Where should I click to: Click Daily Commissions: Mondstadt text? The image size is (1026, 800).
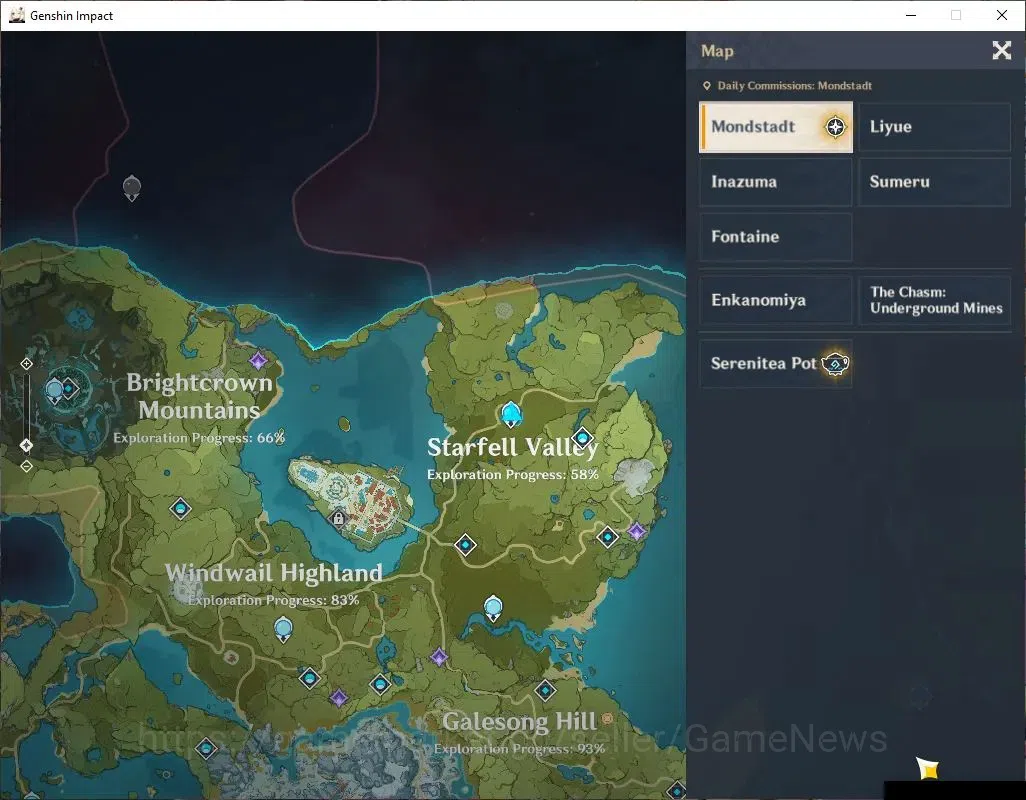pos(794,86)
